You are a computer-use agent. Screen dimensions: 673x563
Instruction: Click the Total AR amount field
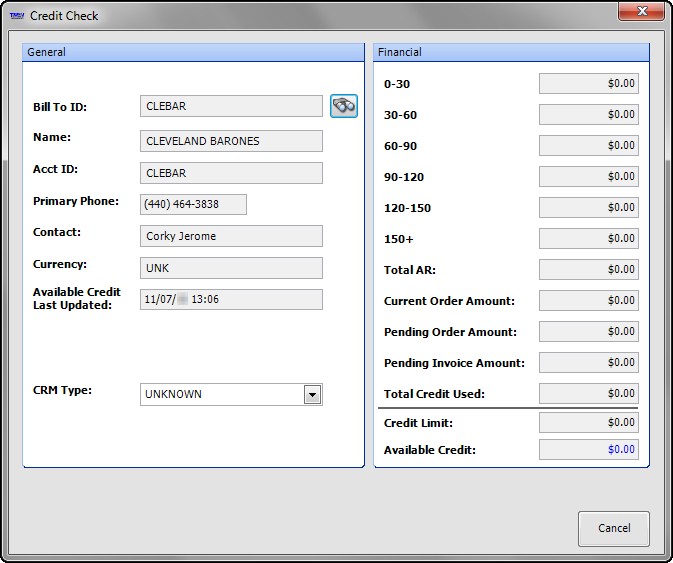588,270
